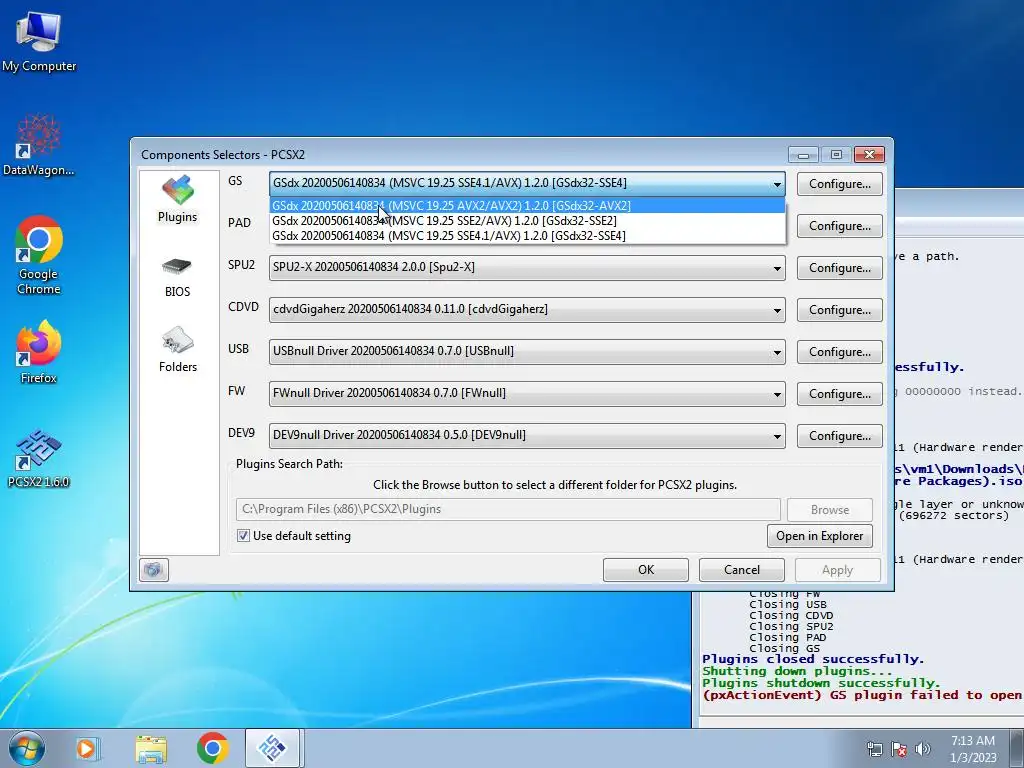Click 'GS plugin failed to open' log line
The height and width of the screenshot is (768, 1024).
point(863,695)
